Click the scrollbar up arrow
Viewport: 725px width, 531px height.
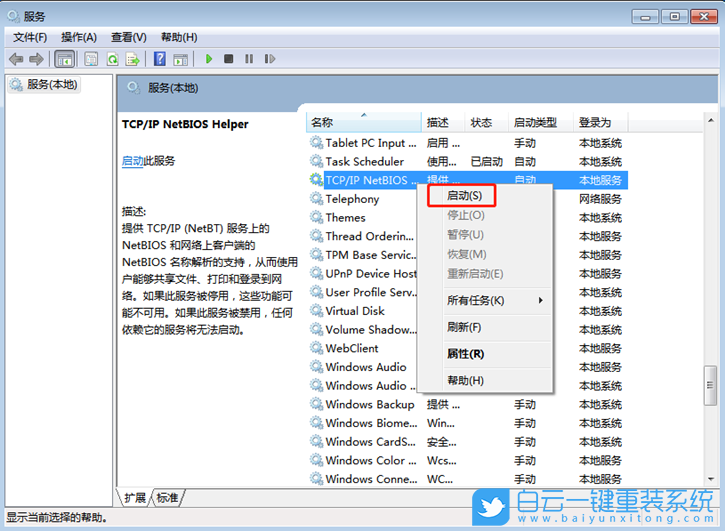710,121
